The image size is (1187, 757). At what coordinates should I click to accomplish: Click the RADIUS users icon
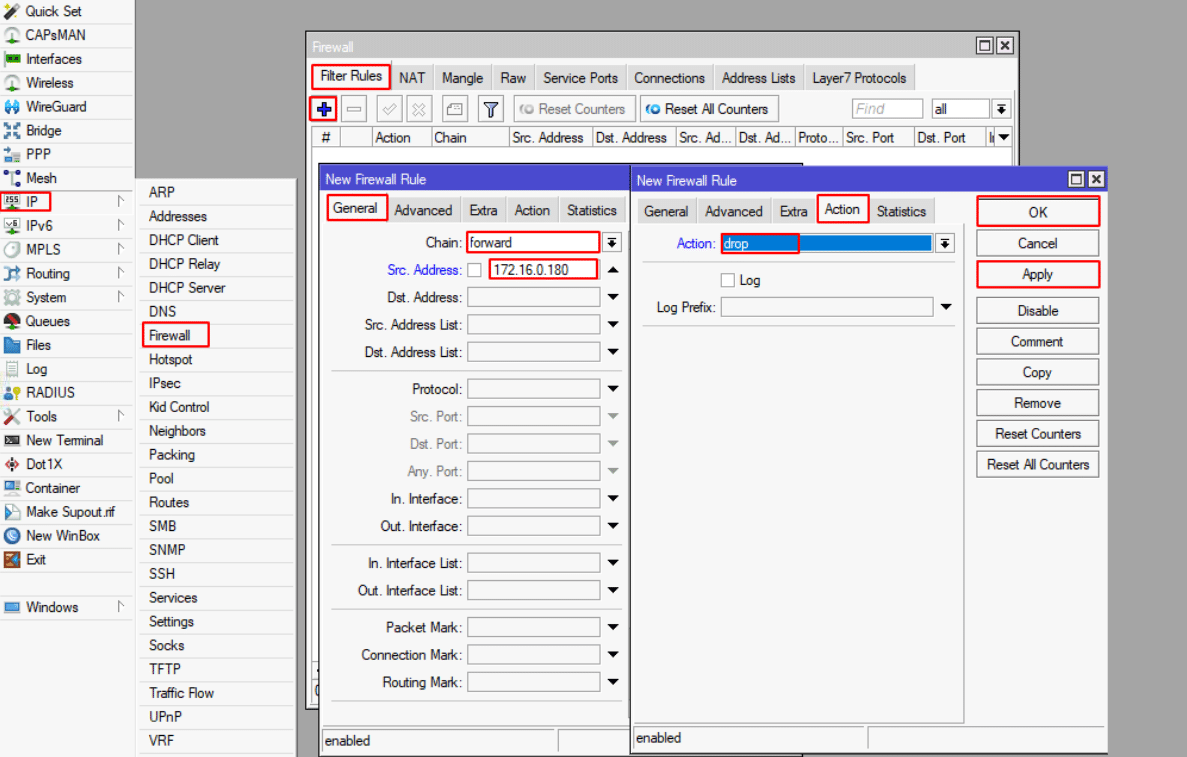click(x=11, y=393)
